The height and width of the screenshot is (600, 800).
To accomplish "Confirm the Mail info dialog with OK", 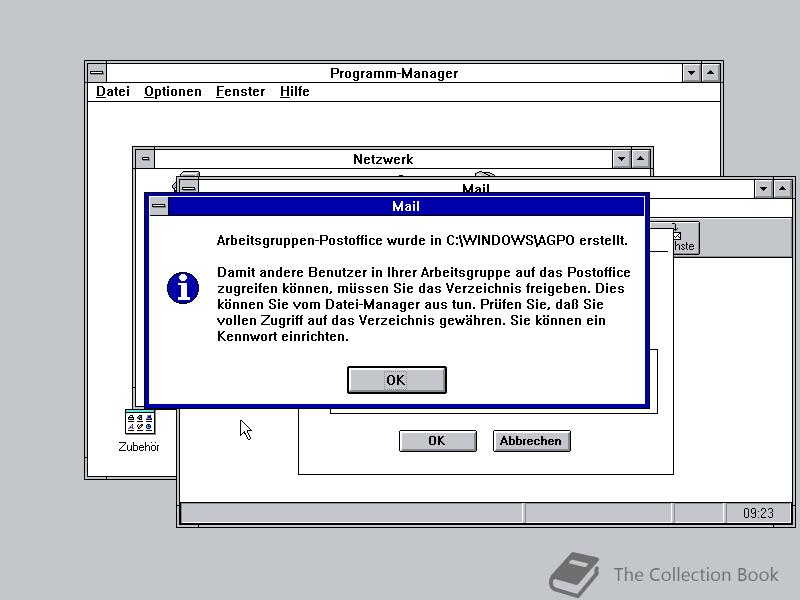I will [396, 380].
